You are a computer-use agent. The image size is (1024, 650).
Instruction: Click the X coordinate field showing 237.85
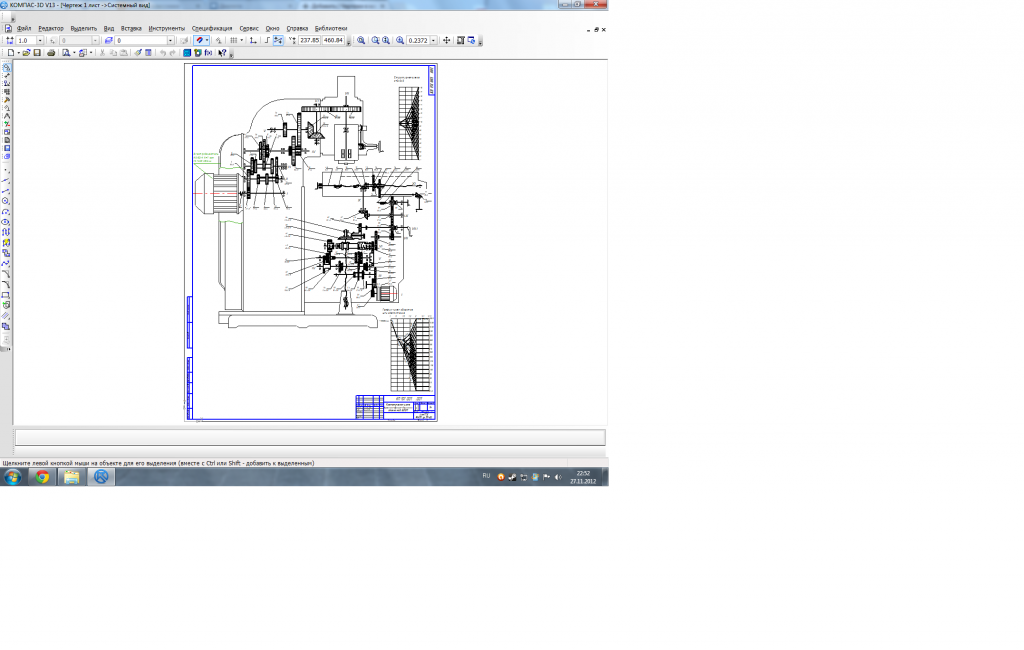pos(310,41)
